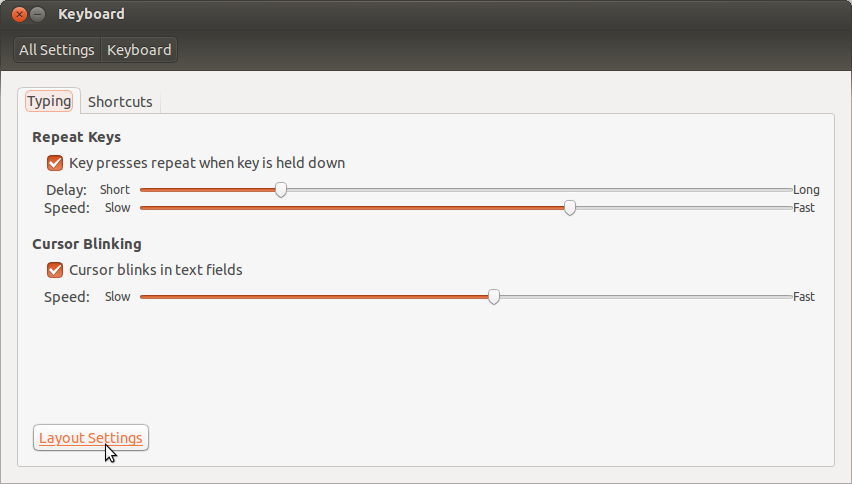This screenshot has width=852, height=484.
Task: Click Cursor Blinking Speed track near Slow end
Action: coord(155,296)
